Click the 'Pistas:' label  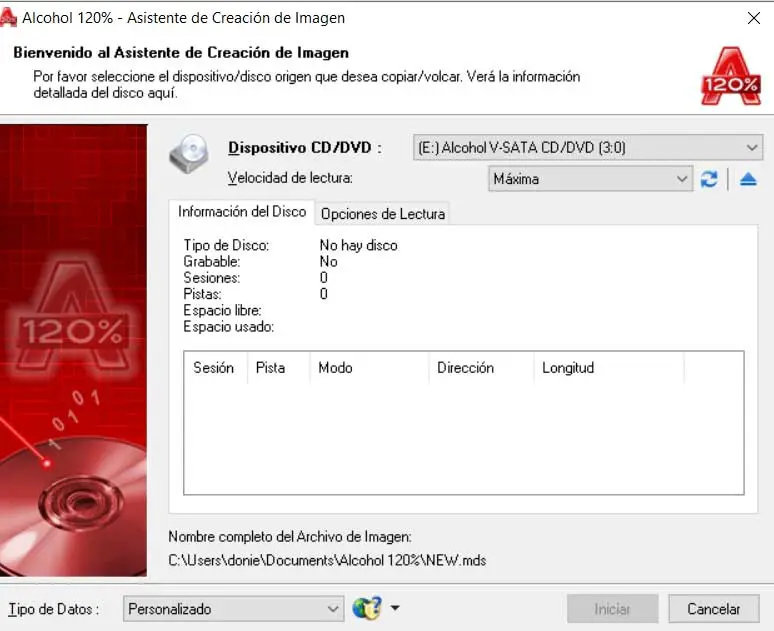coord(202,294)
